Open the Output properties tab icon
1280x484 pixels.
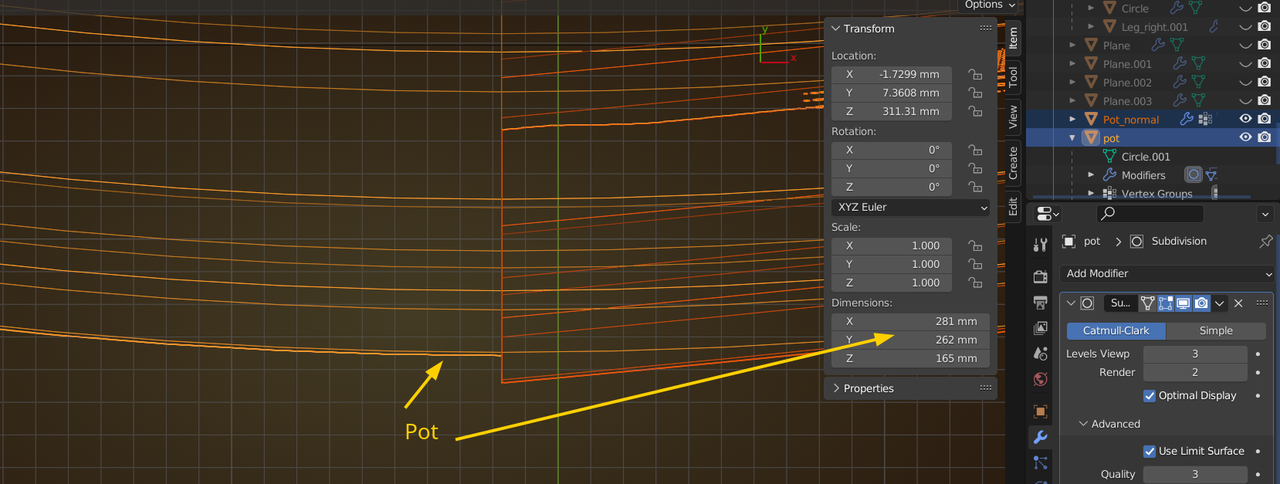click(1040, 302)
